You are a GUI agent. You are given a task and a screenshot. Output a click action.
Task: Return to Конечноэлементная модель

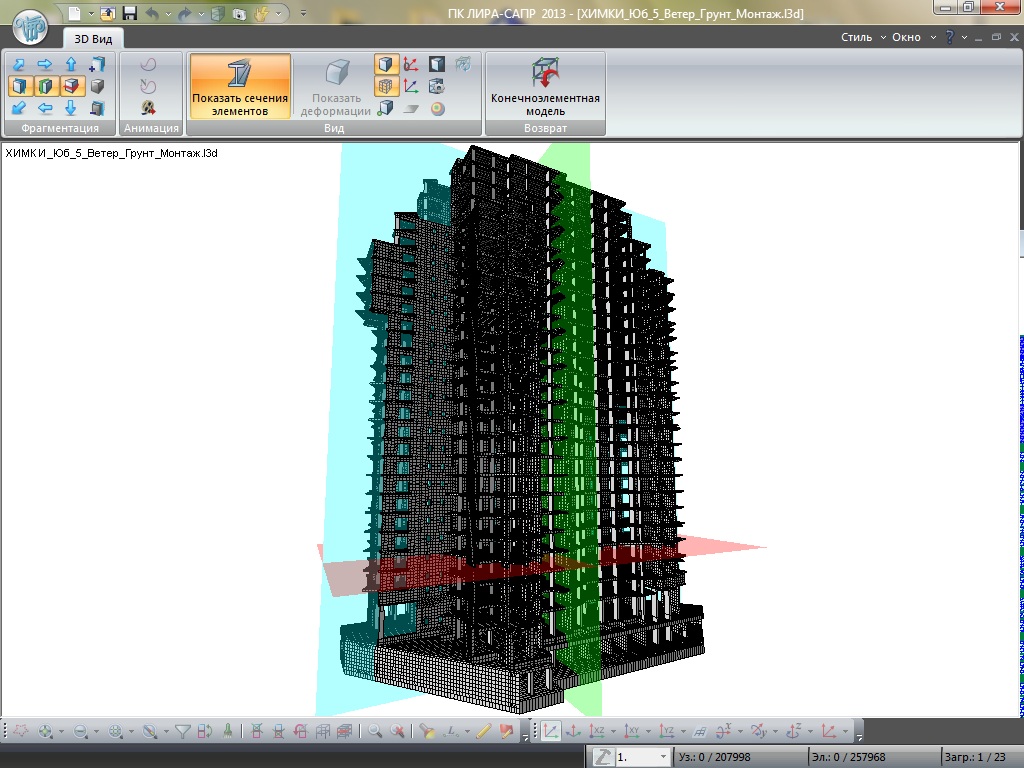pos(545,90)
